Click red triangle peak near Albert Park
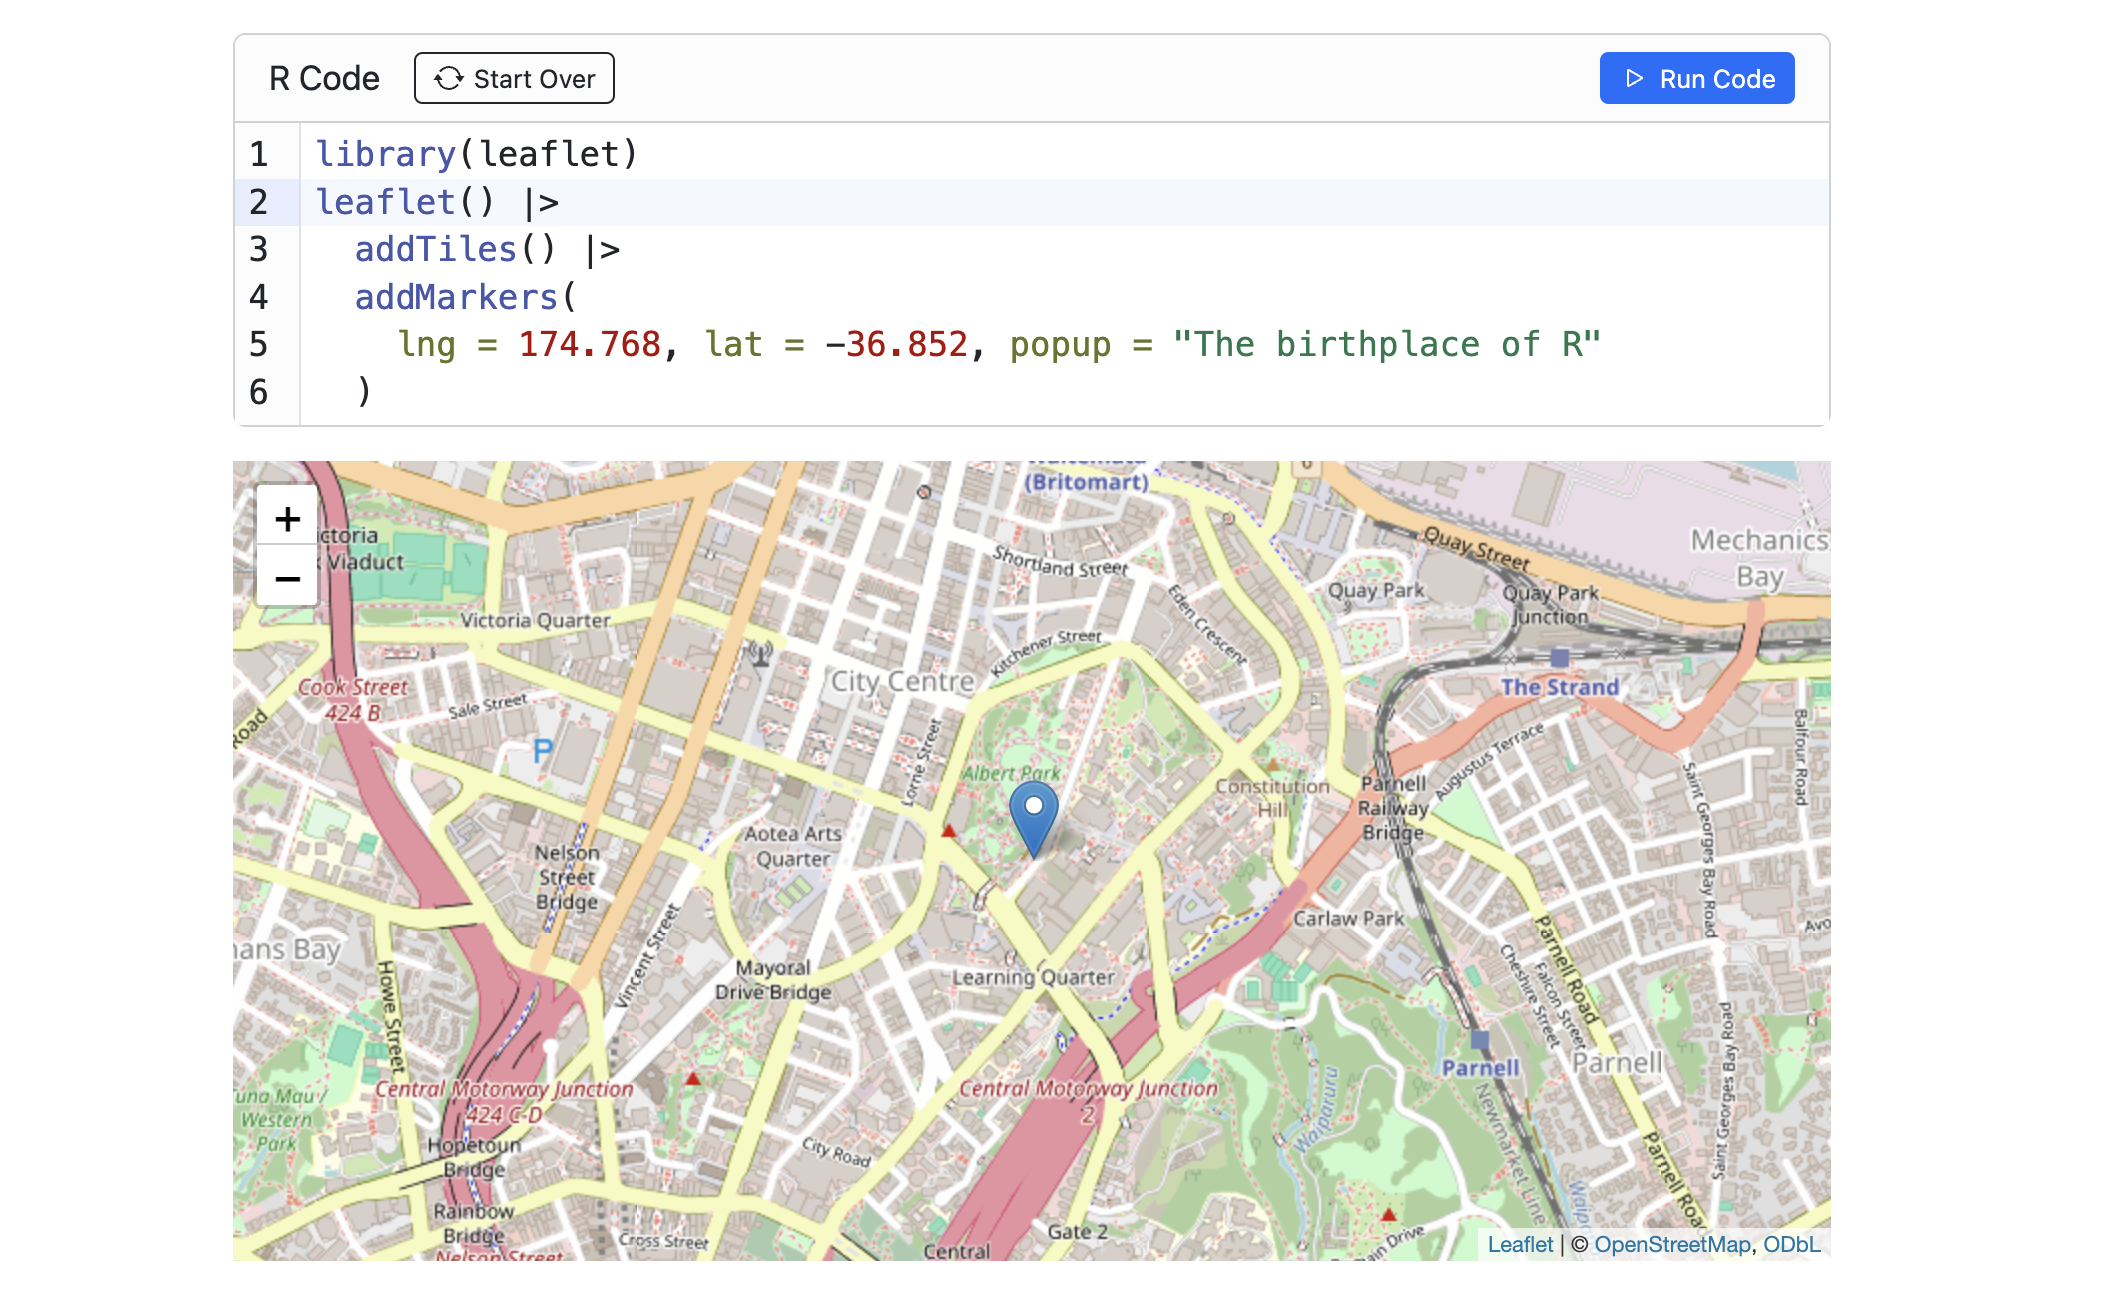Screen dimensions: 2112x1312 click(948, 831)
